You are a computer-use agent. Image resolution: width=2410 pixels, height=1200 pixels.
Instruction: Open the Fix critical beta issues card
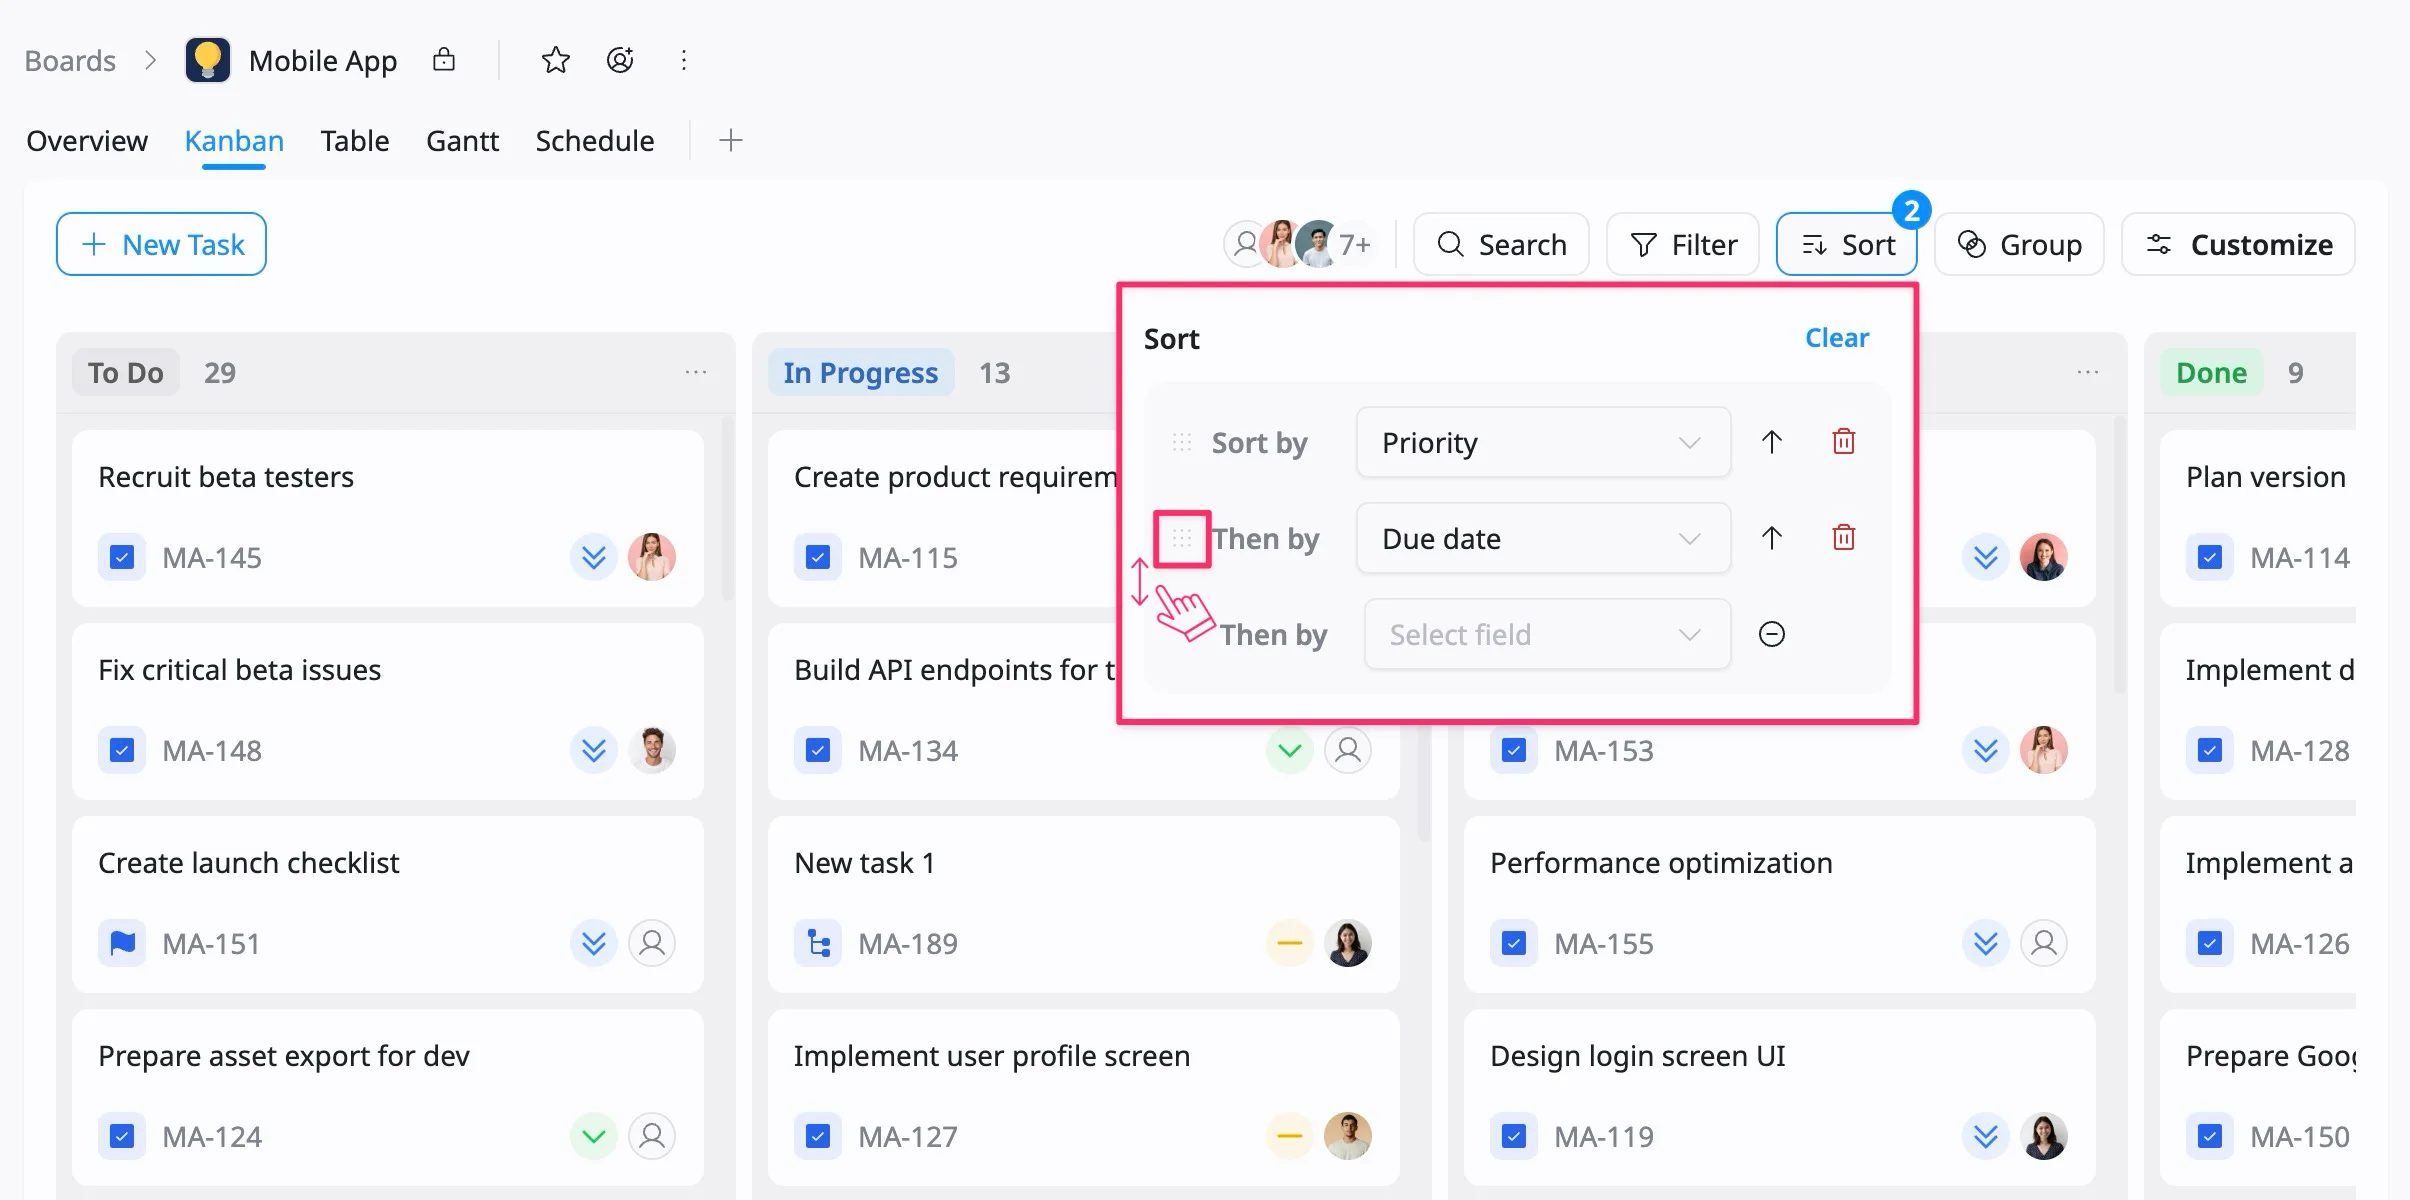coord(388,711)
